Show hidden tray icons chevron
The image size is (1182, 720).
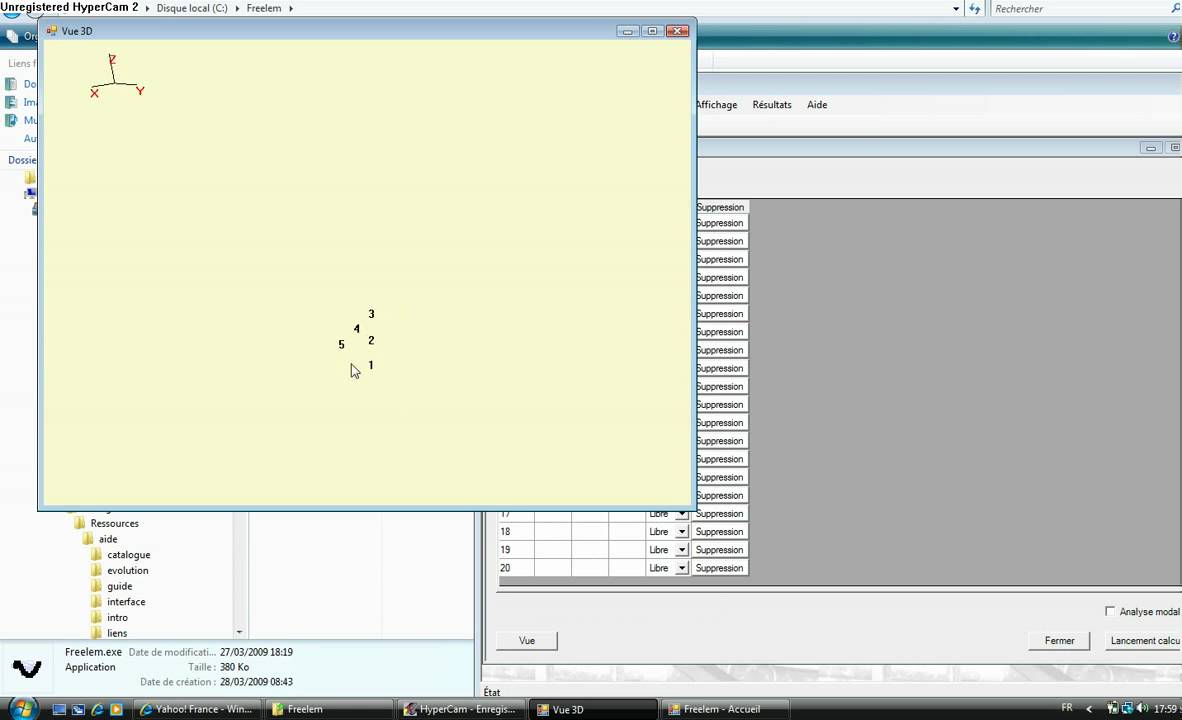coord(1089,709)
